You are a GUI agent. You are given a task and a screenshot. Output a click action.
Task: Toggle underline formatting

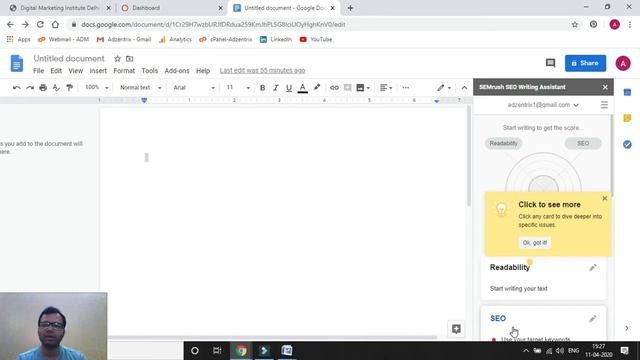289,87
